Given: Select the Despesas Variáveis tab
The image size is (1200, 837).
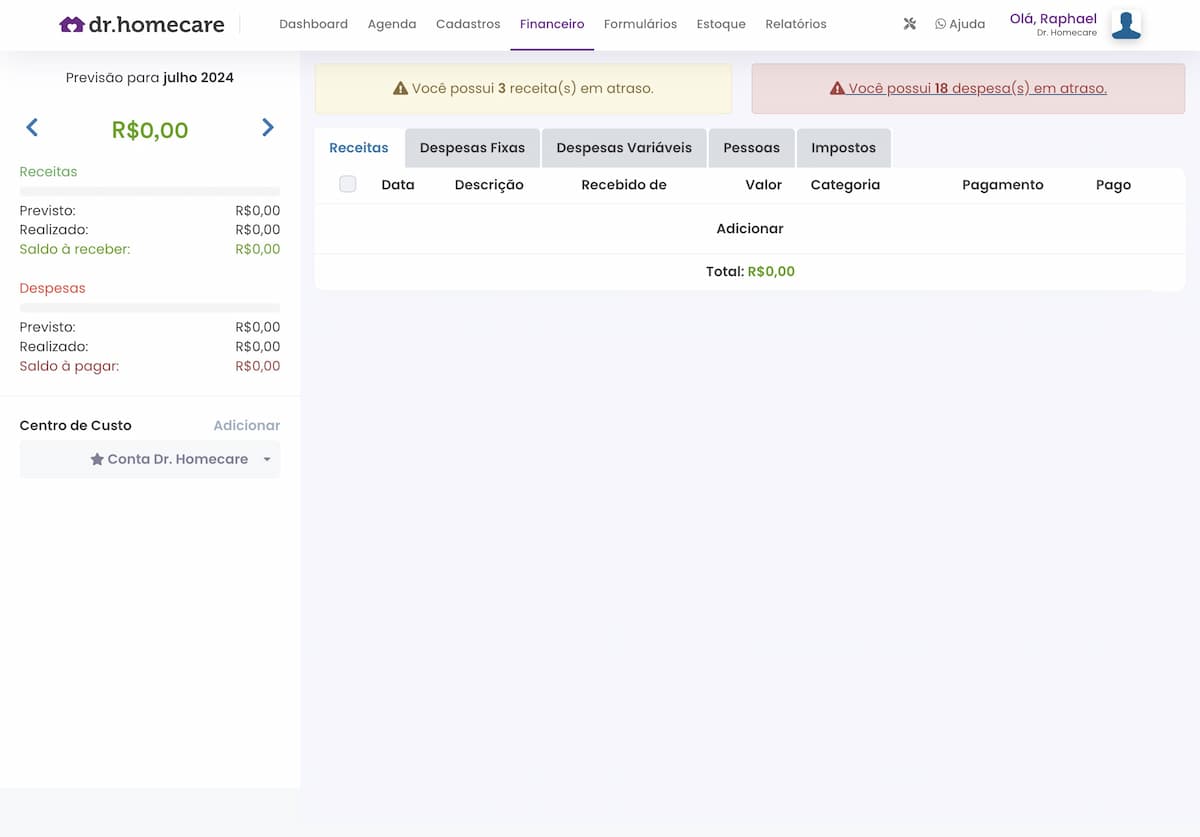Looking at the screenshot, I should click(624, 148).
